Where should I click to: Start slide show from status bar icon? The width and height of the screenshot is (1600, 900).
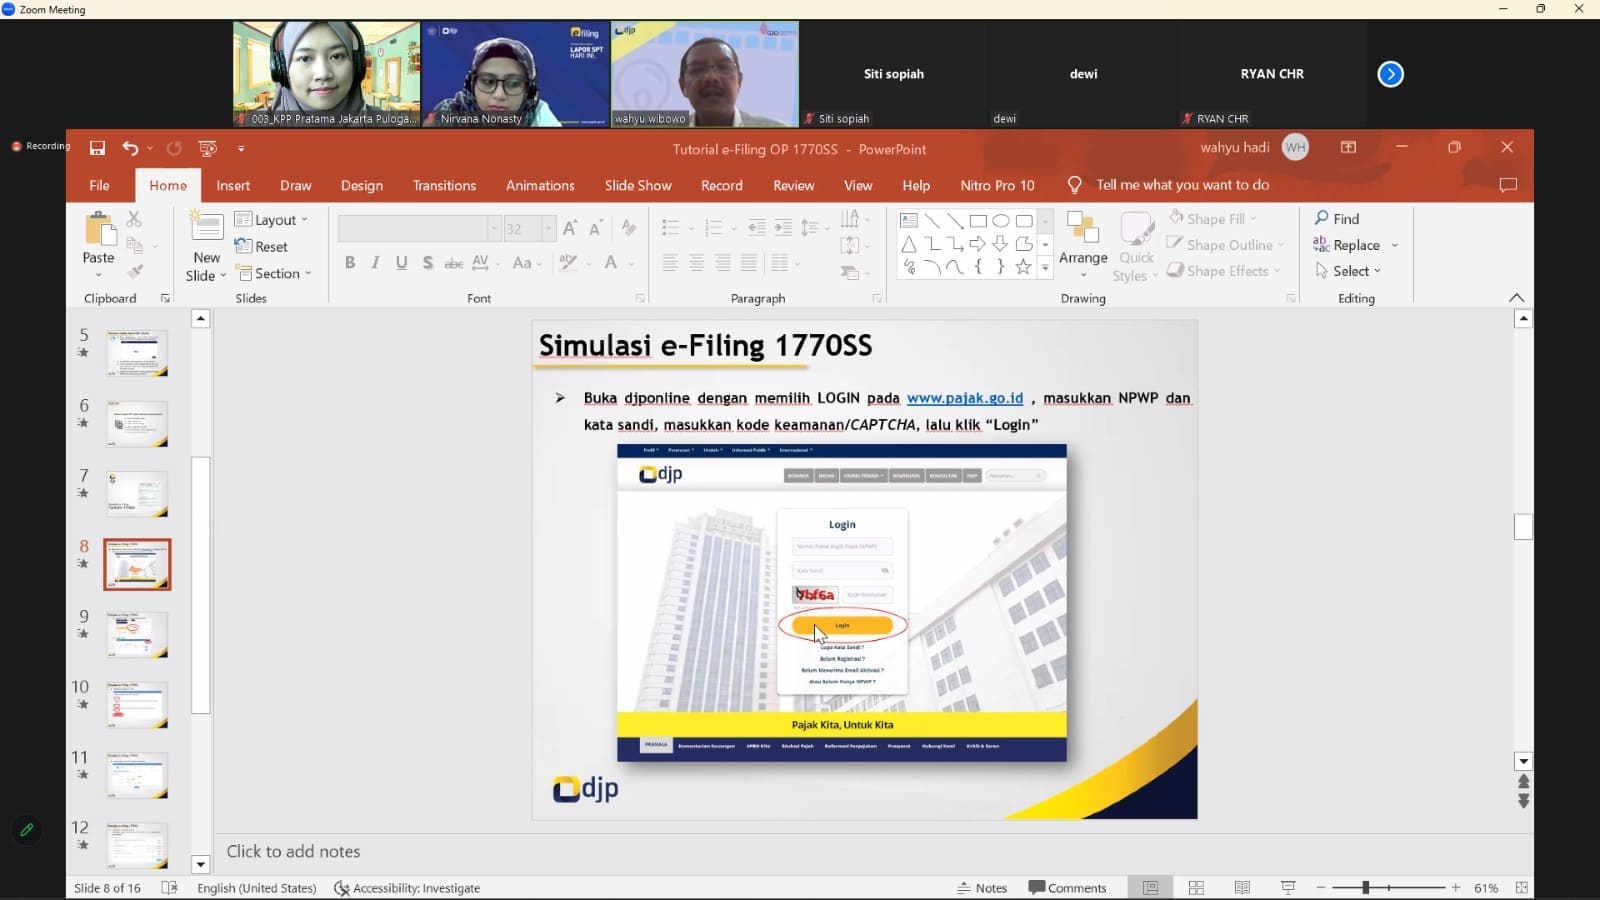click(x=1288, y=888)
